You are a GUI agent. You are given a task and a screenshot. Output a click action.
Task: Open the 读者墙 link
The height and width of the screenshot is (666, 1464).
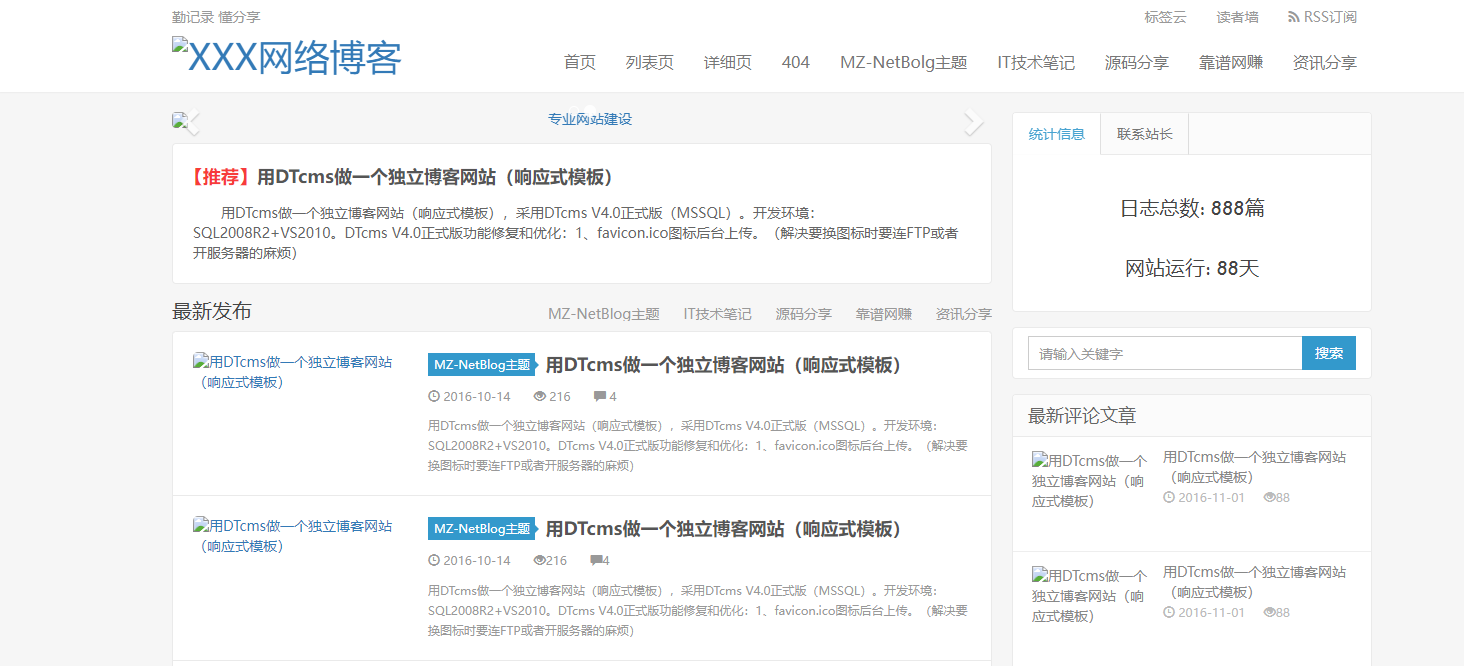point(1237,16)
